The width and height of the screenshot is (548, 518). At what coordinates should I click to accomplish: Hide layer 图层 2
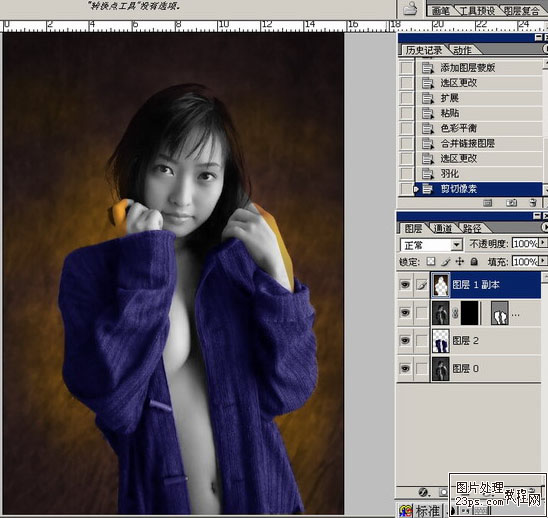click(405, 340)
